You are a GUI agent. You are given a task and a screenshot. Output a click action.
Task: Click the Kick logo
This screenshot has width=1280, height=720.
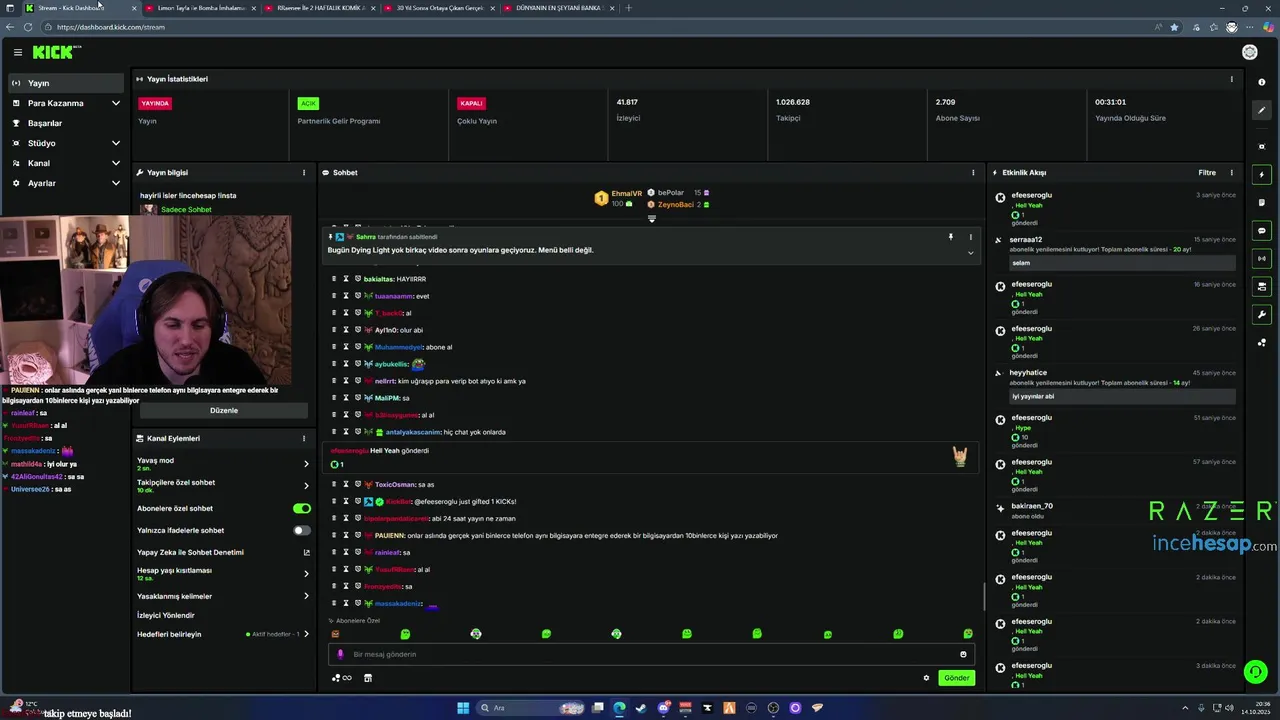[x=55, y=52]
